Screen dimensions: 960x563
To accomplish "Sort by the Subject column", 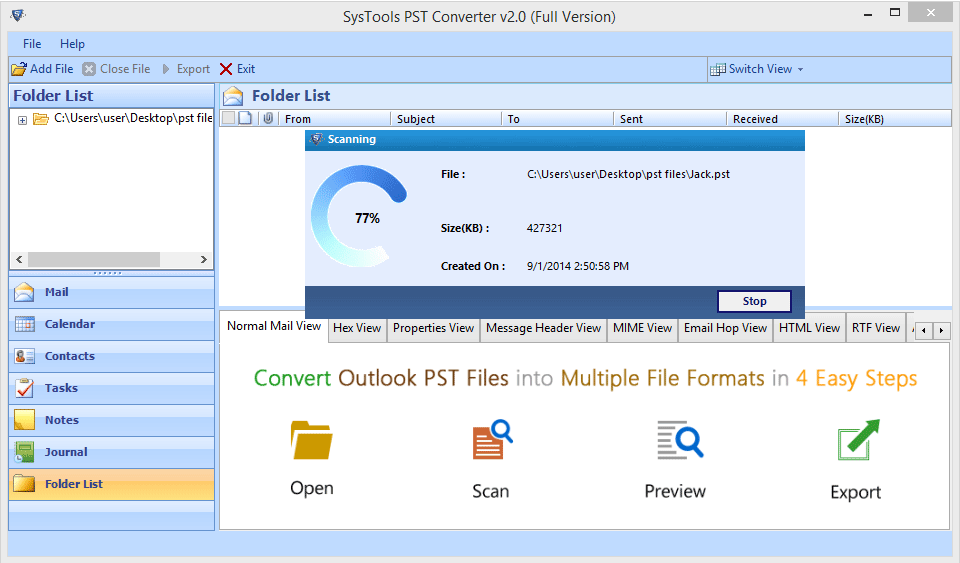I will pyautogui.click(x=446, y=119).
